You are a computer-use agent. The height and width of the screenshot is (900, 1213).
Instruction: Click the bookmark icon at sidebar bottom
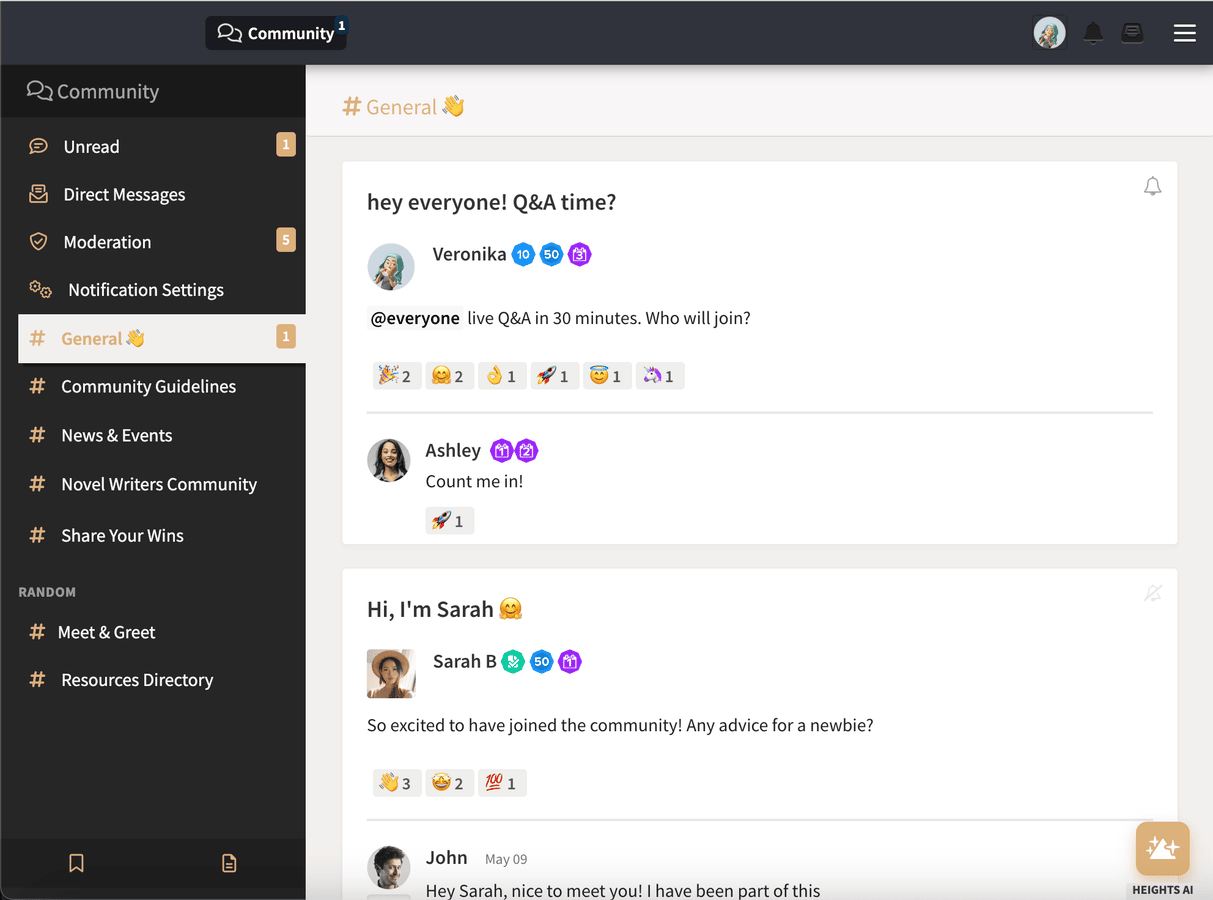point(76,863)
